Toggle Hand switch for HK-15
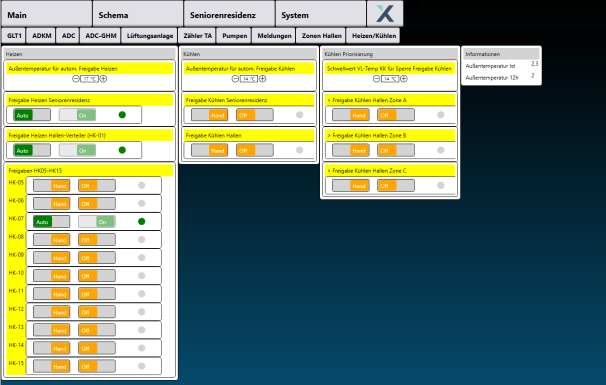This screenshot has width=606, height=385. [x=51, y=366]
